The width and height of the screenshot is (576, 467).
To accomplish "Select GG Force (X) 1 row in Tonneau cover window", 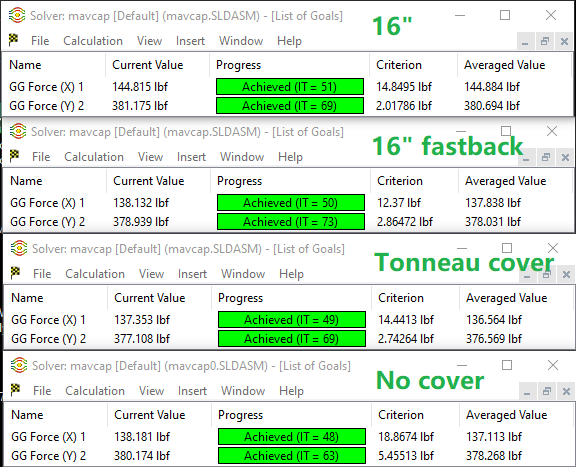I will [x=289, y=320].
